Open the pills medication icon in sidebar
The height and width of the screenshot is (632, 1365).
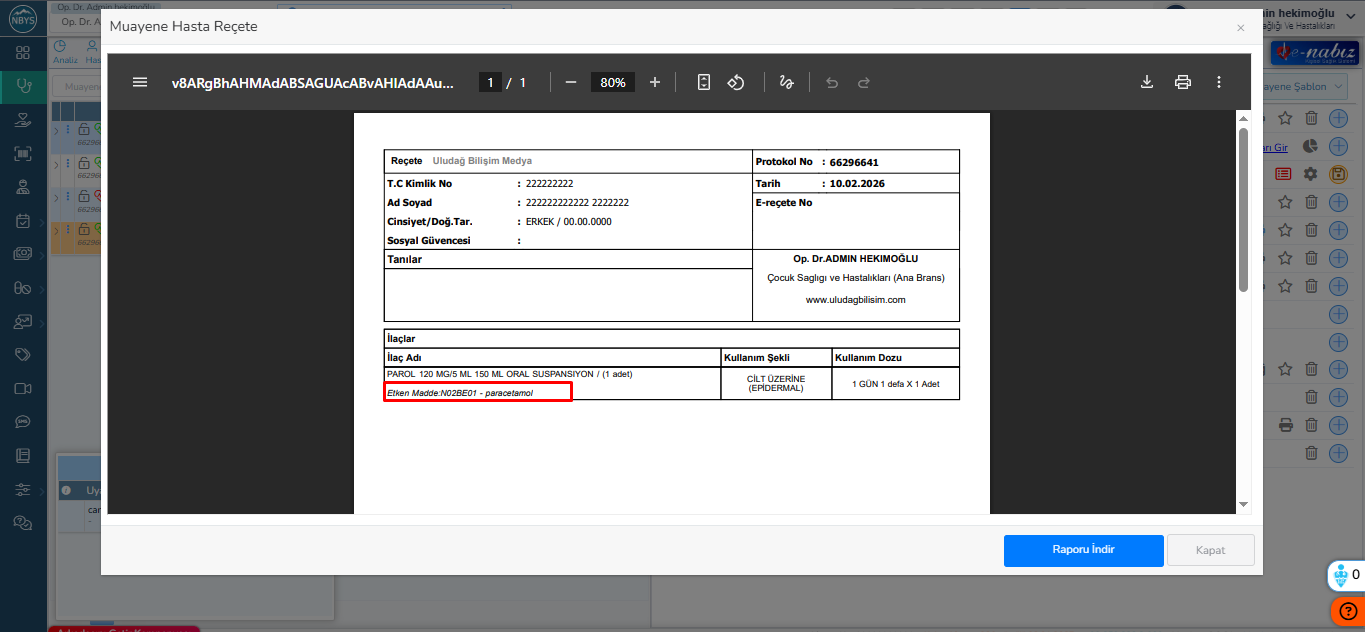click(x=23, y=288)
